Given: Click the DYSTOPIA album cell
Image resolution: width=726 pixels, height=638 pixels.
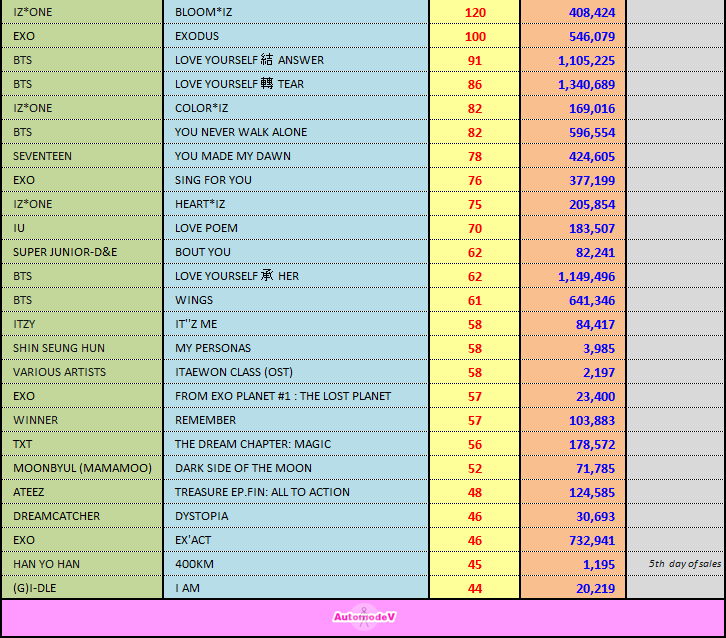Looking at the screenshot, I should [x=296, y=516].
